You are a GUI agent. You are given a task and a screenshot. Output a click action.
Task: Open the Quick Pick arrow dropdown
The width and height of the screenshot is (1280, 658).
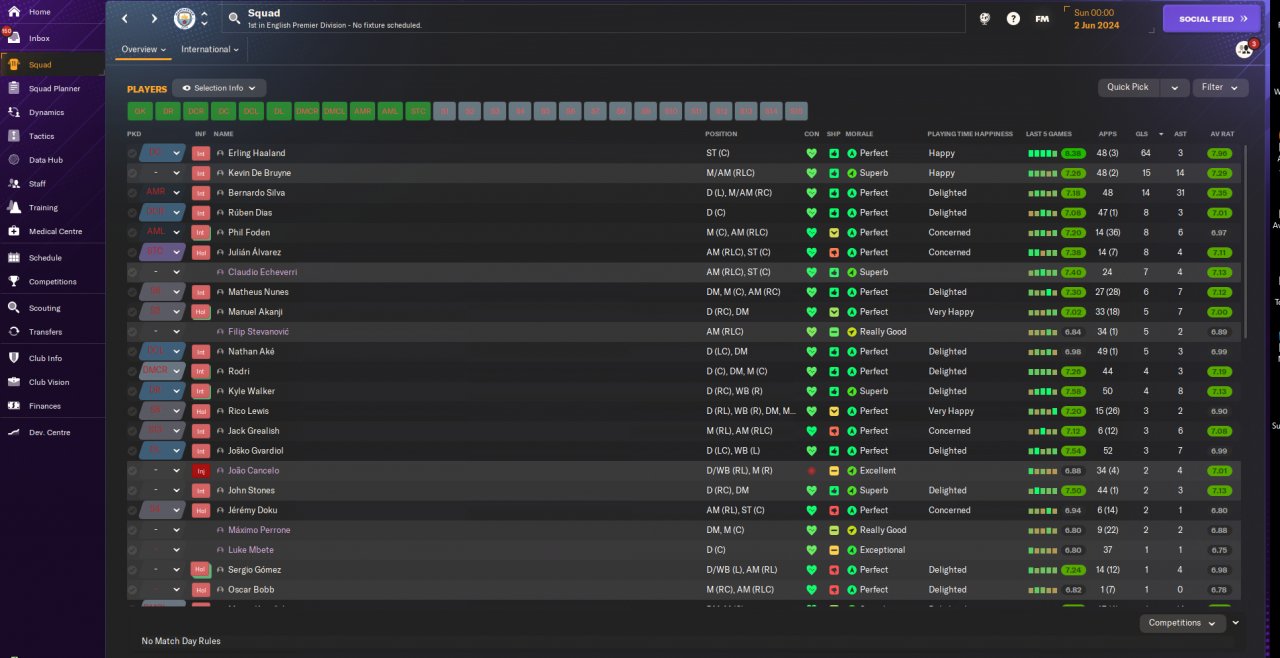tap(1176, 88)
